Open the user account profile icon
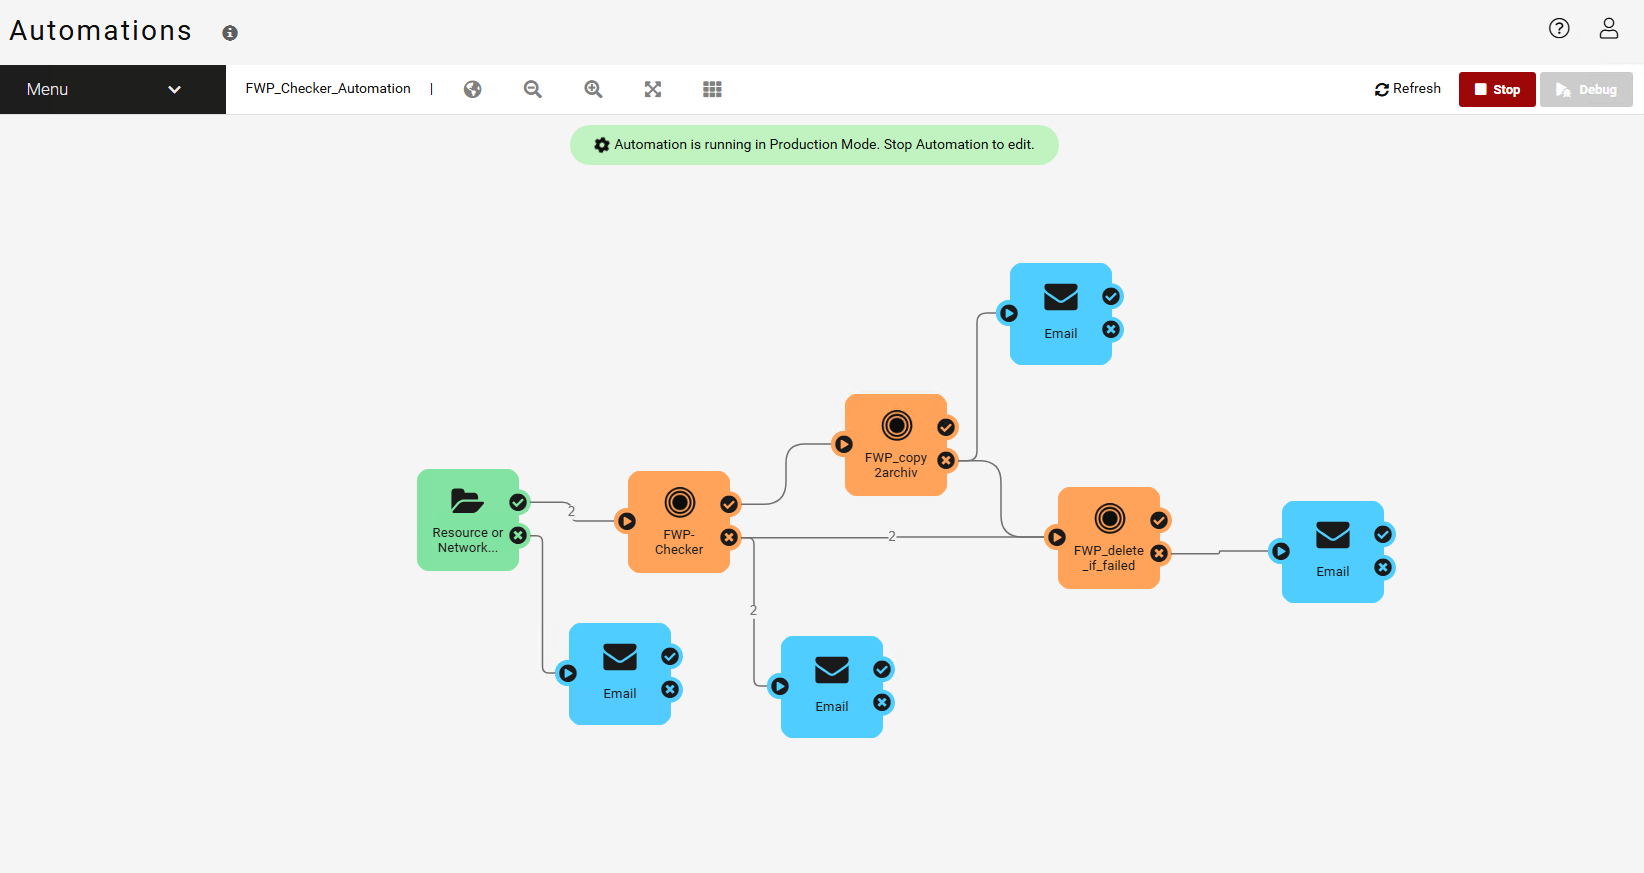 pyautogui.click(x=1608, y=28)
